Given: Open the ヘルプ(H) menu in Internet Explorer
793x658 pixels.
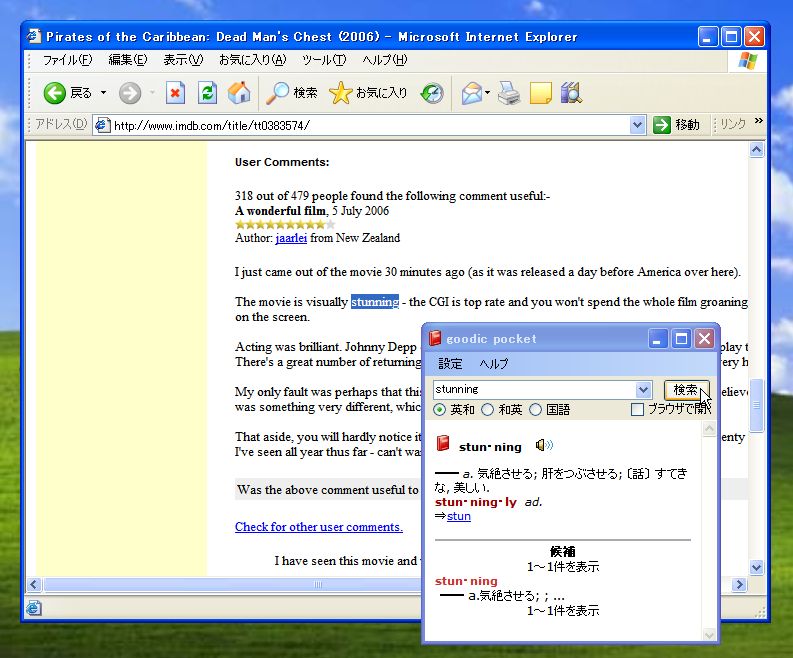Looking at the screenshot, I should pos(385,60).
